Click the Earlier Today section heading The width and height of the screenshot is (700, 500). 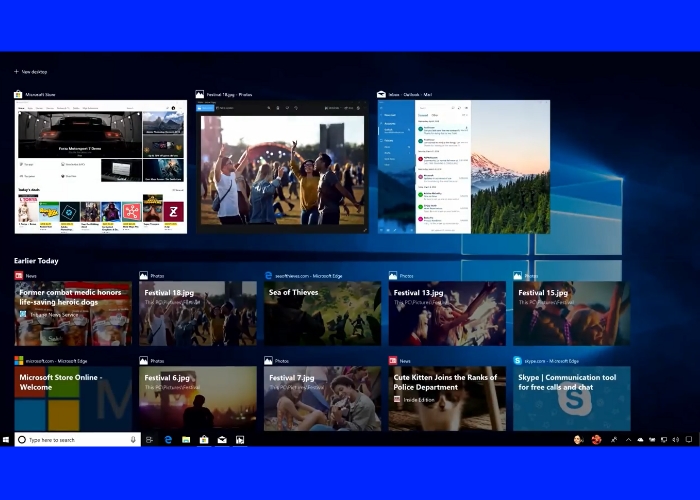(x=36, y=261)
